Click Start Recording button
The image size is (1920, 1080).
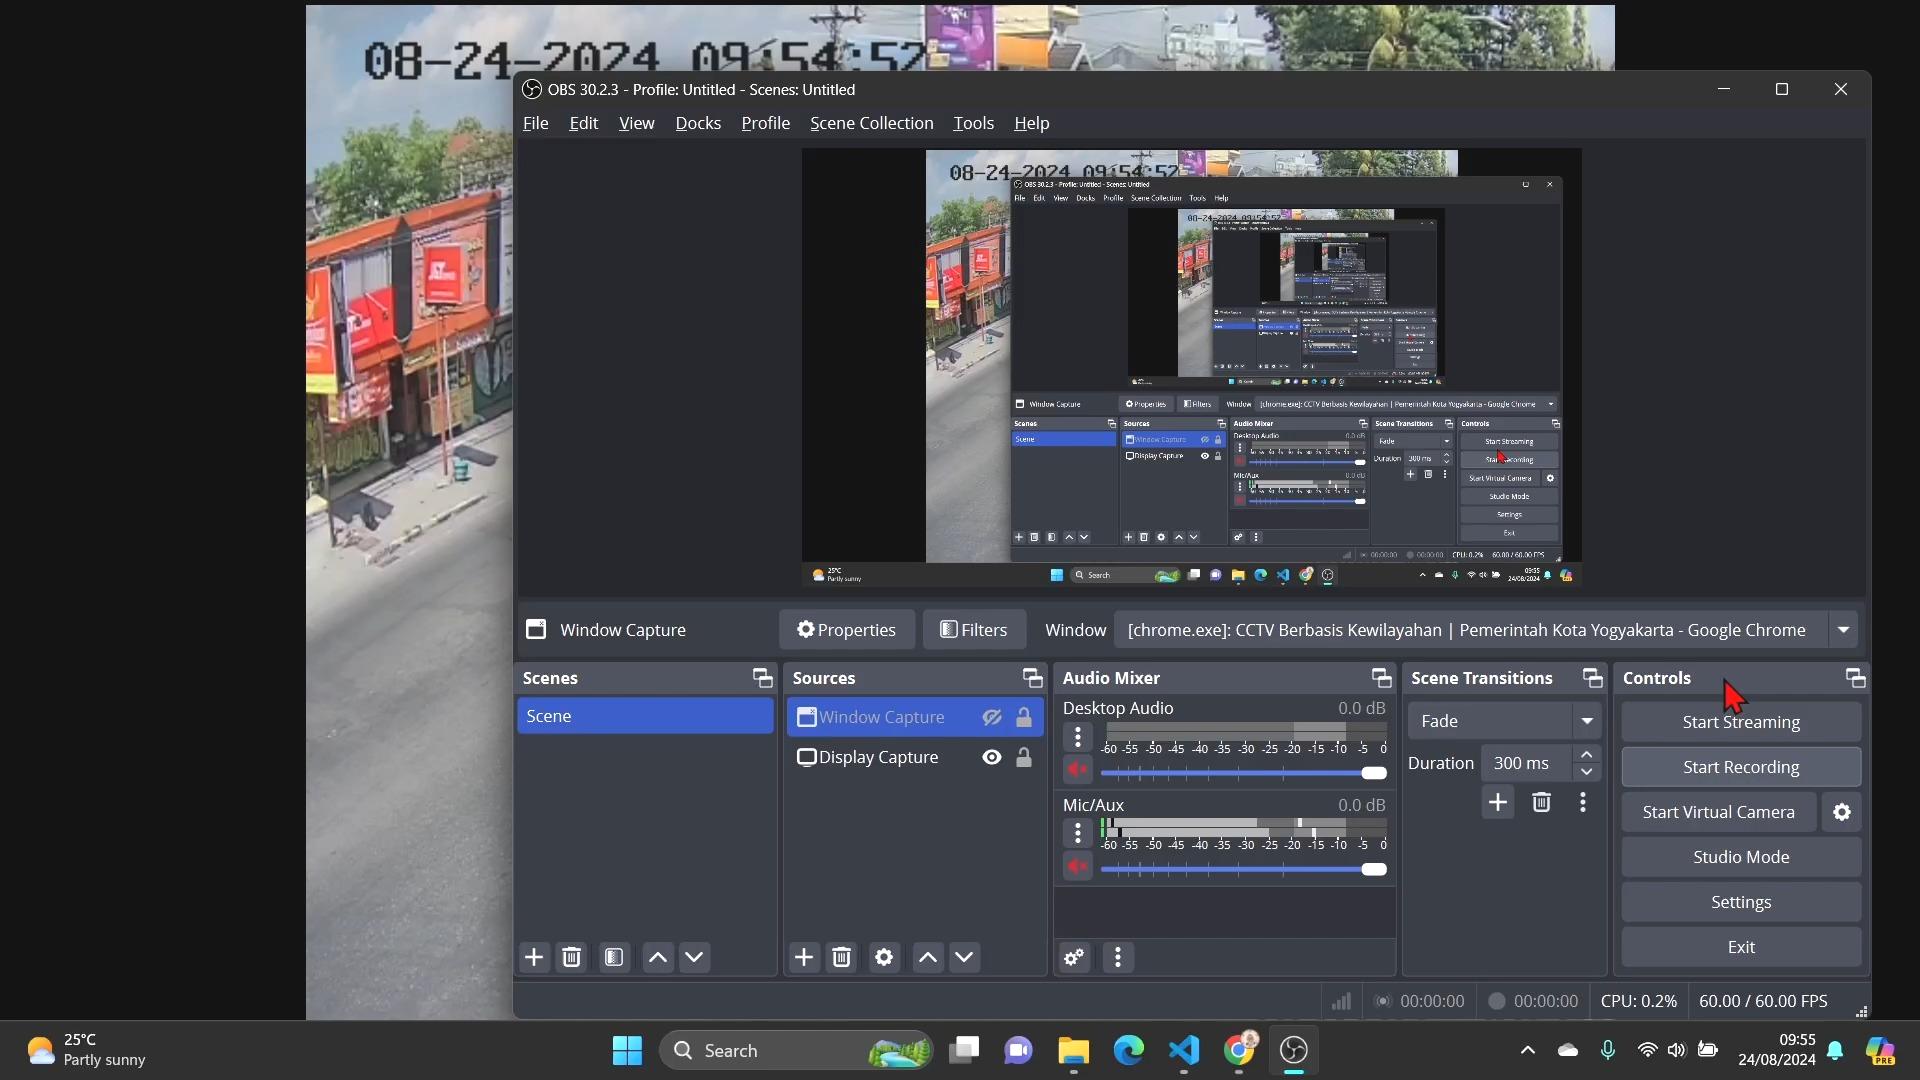coord(1741,767)
